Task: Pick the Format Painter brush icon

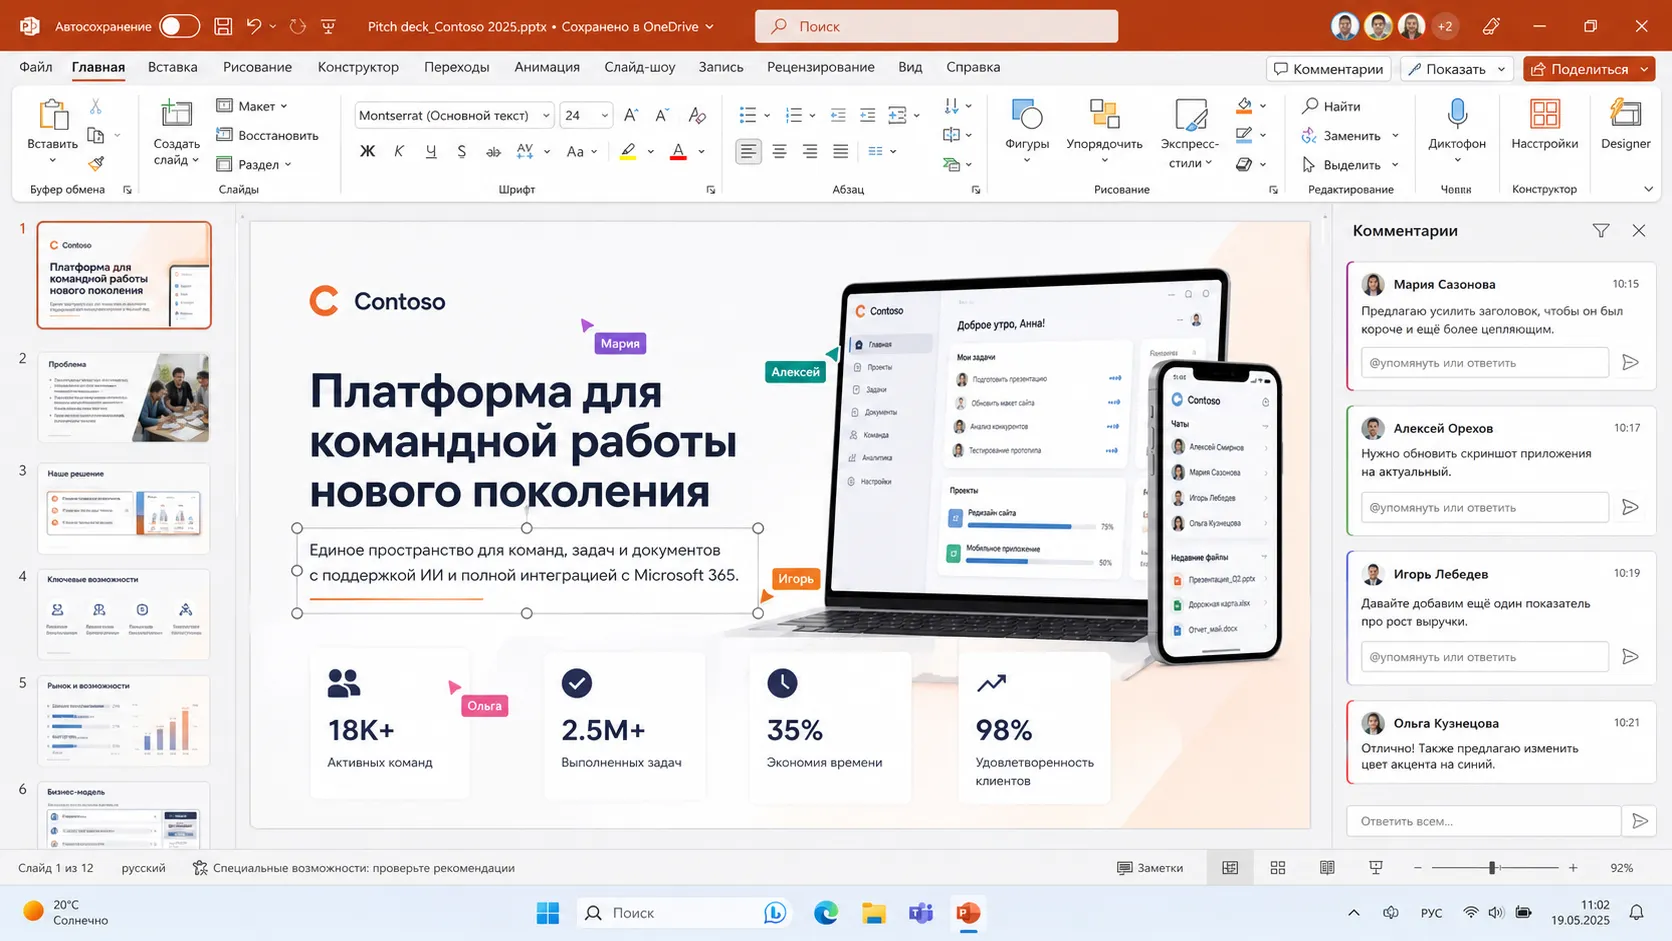Action: click(96, 163)
